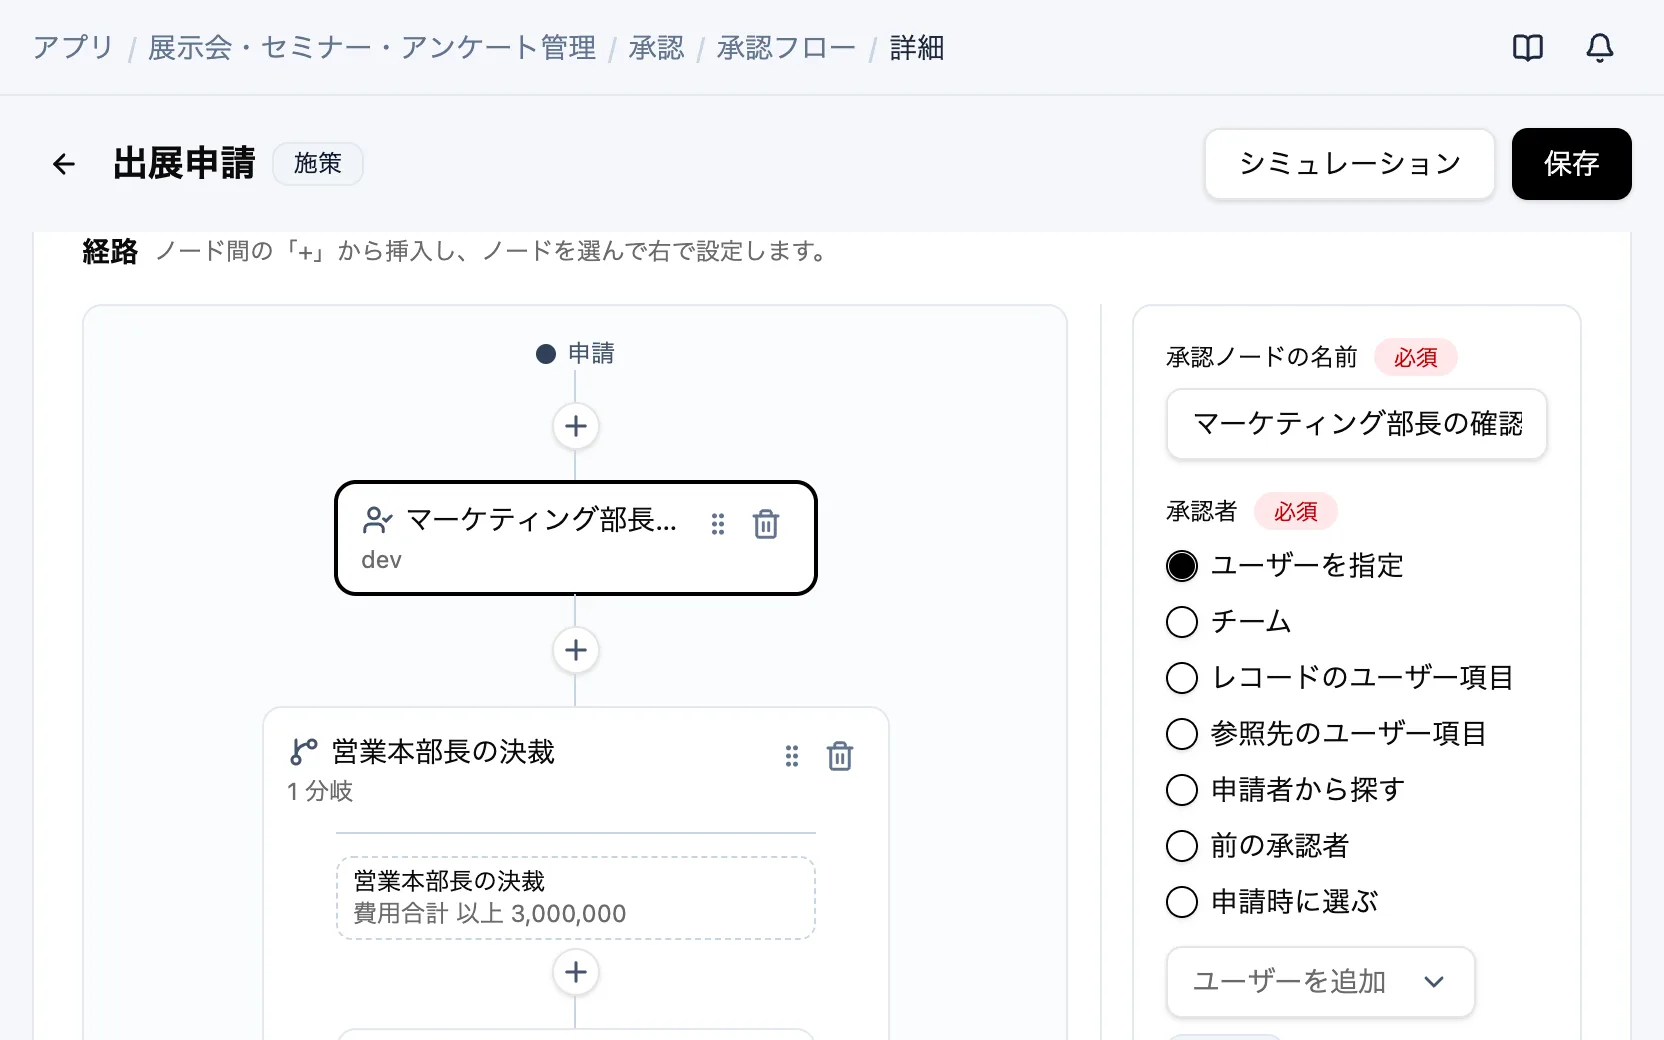Choose 前の承認者 radio option
The image size is (1664, 1040).
[1182, 846]
